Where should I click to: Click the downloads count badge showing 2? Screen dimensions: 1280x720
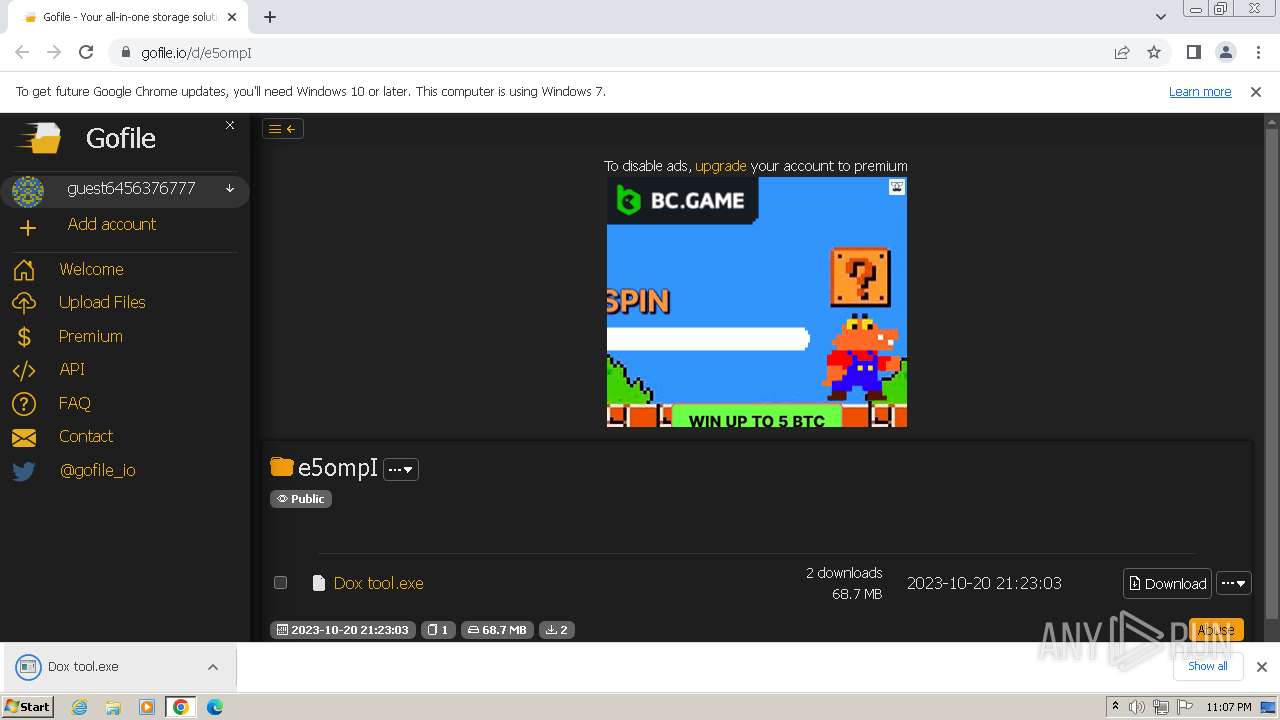pyautogui.click(x=557, y=630)
